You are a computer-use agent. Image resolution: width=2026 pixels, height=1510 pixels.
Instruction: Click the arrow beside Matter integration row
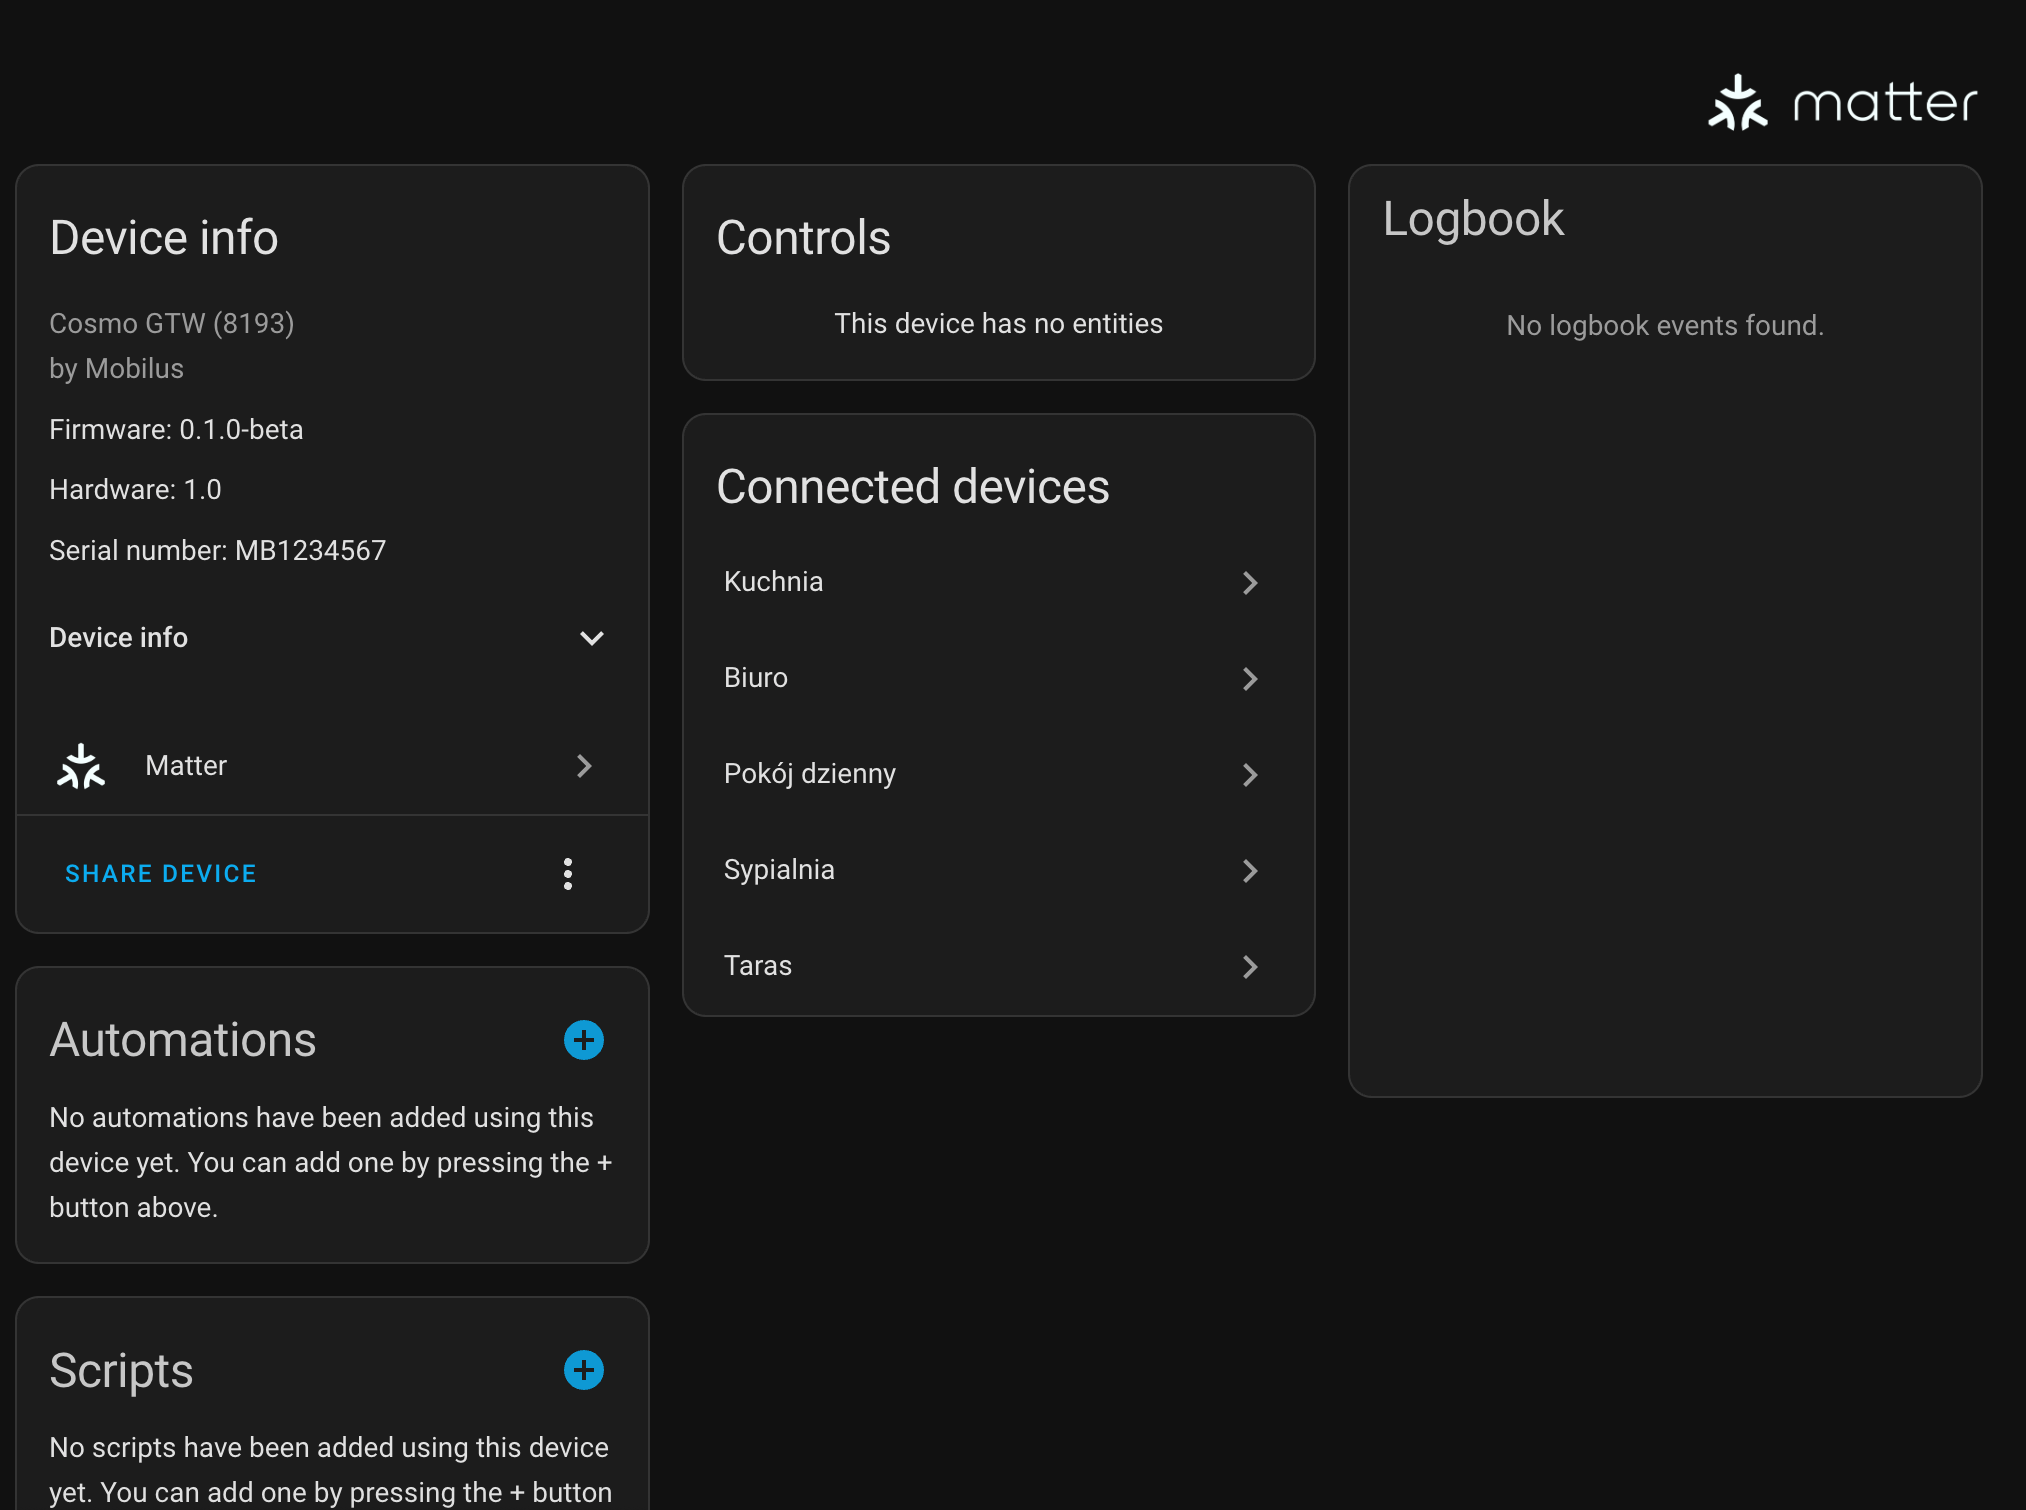tap(585, 766)
